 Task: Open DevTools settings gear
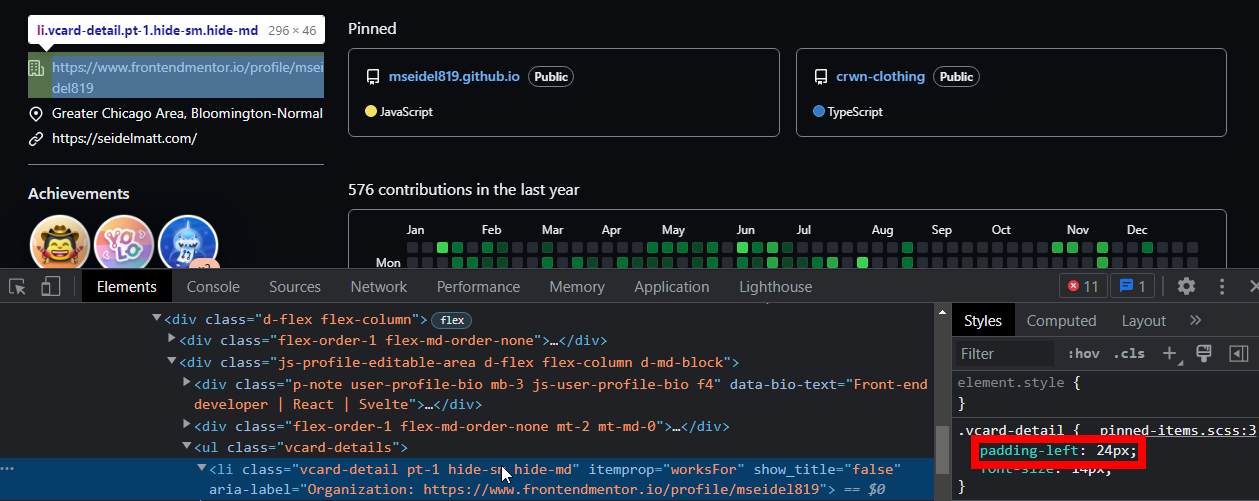click(1186, 286)
